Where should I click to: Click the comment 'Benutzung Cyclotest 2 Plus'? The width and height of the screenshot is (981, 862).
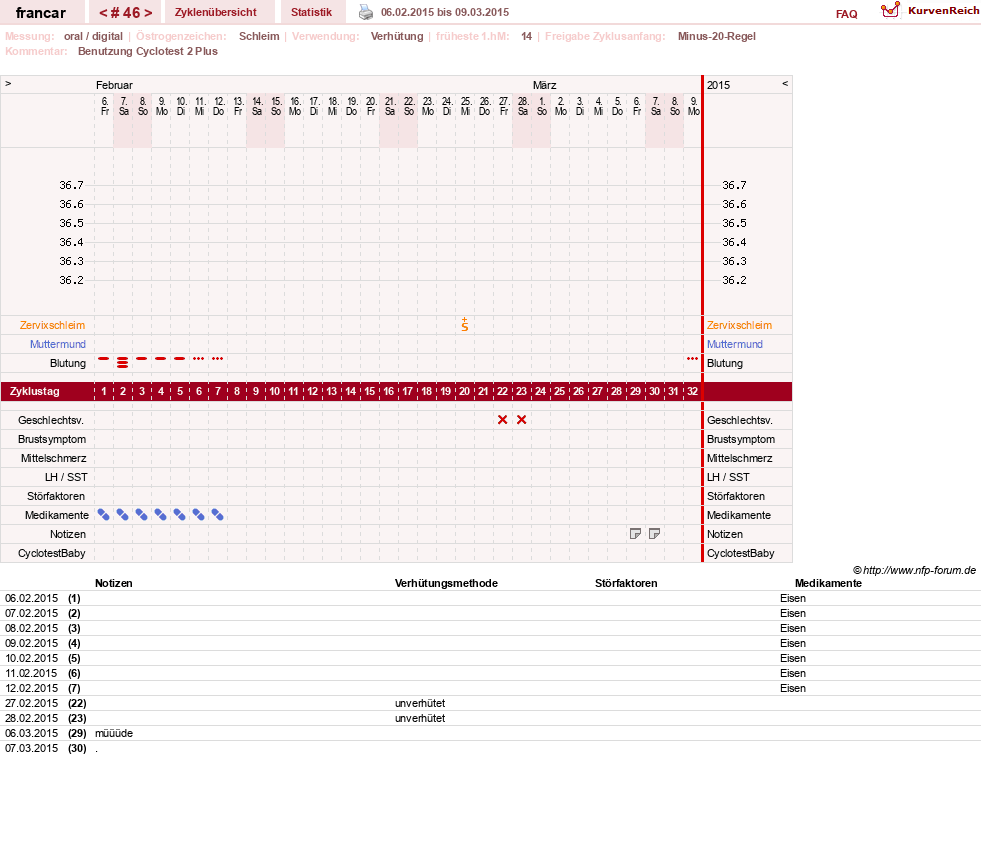pyautogui.click(x=148, y=51)
